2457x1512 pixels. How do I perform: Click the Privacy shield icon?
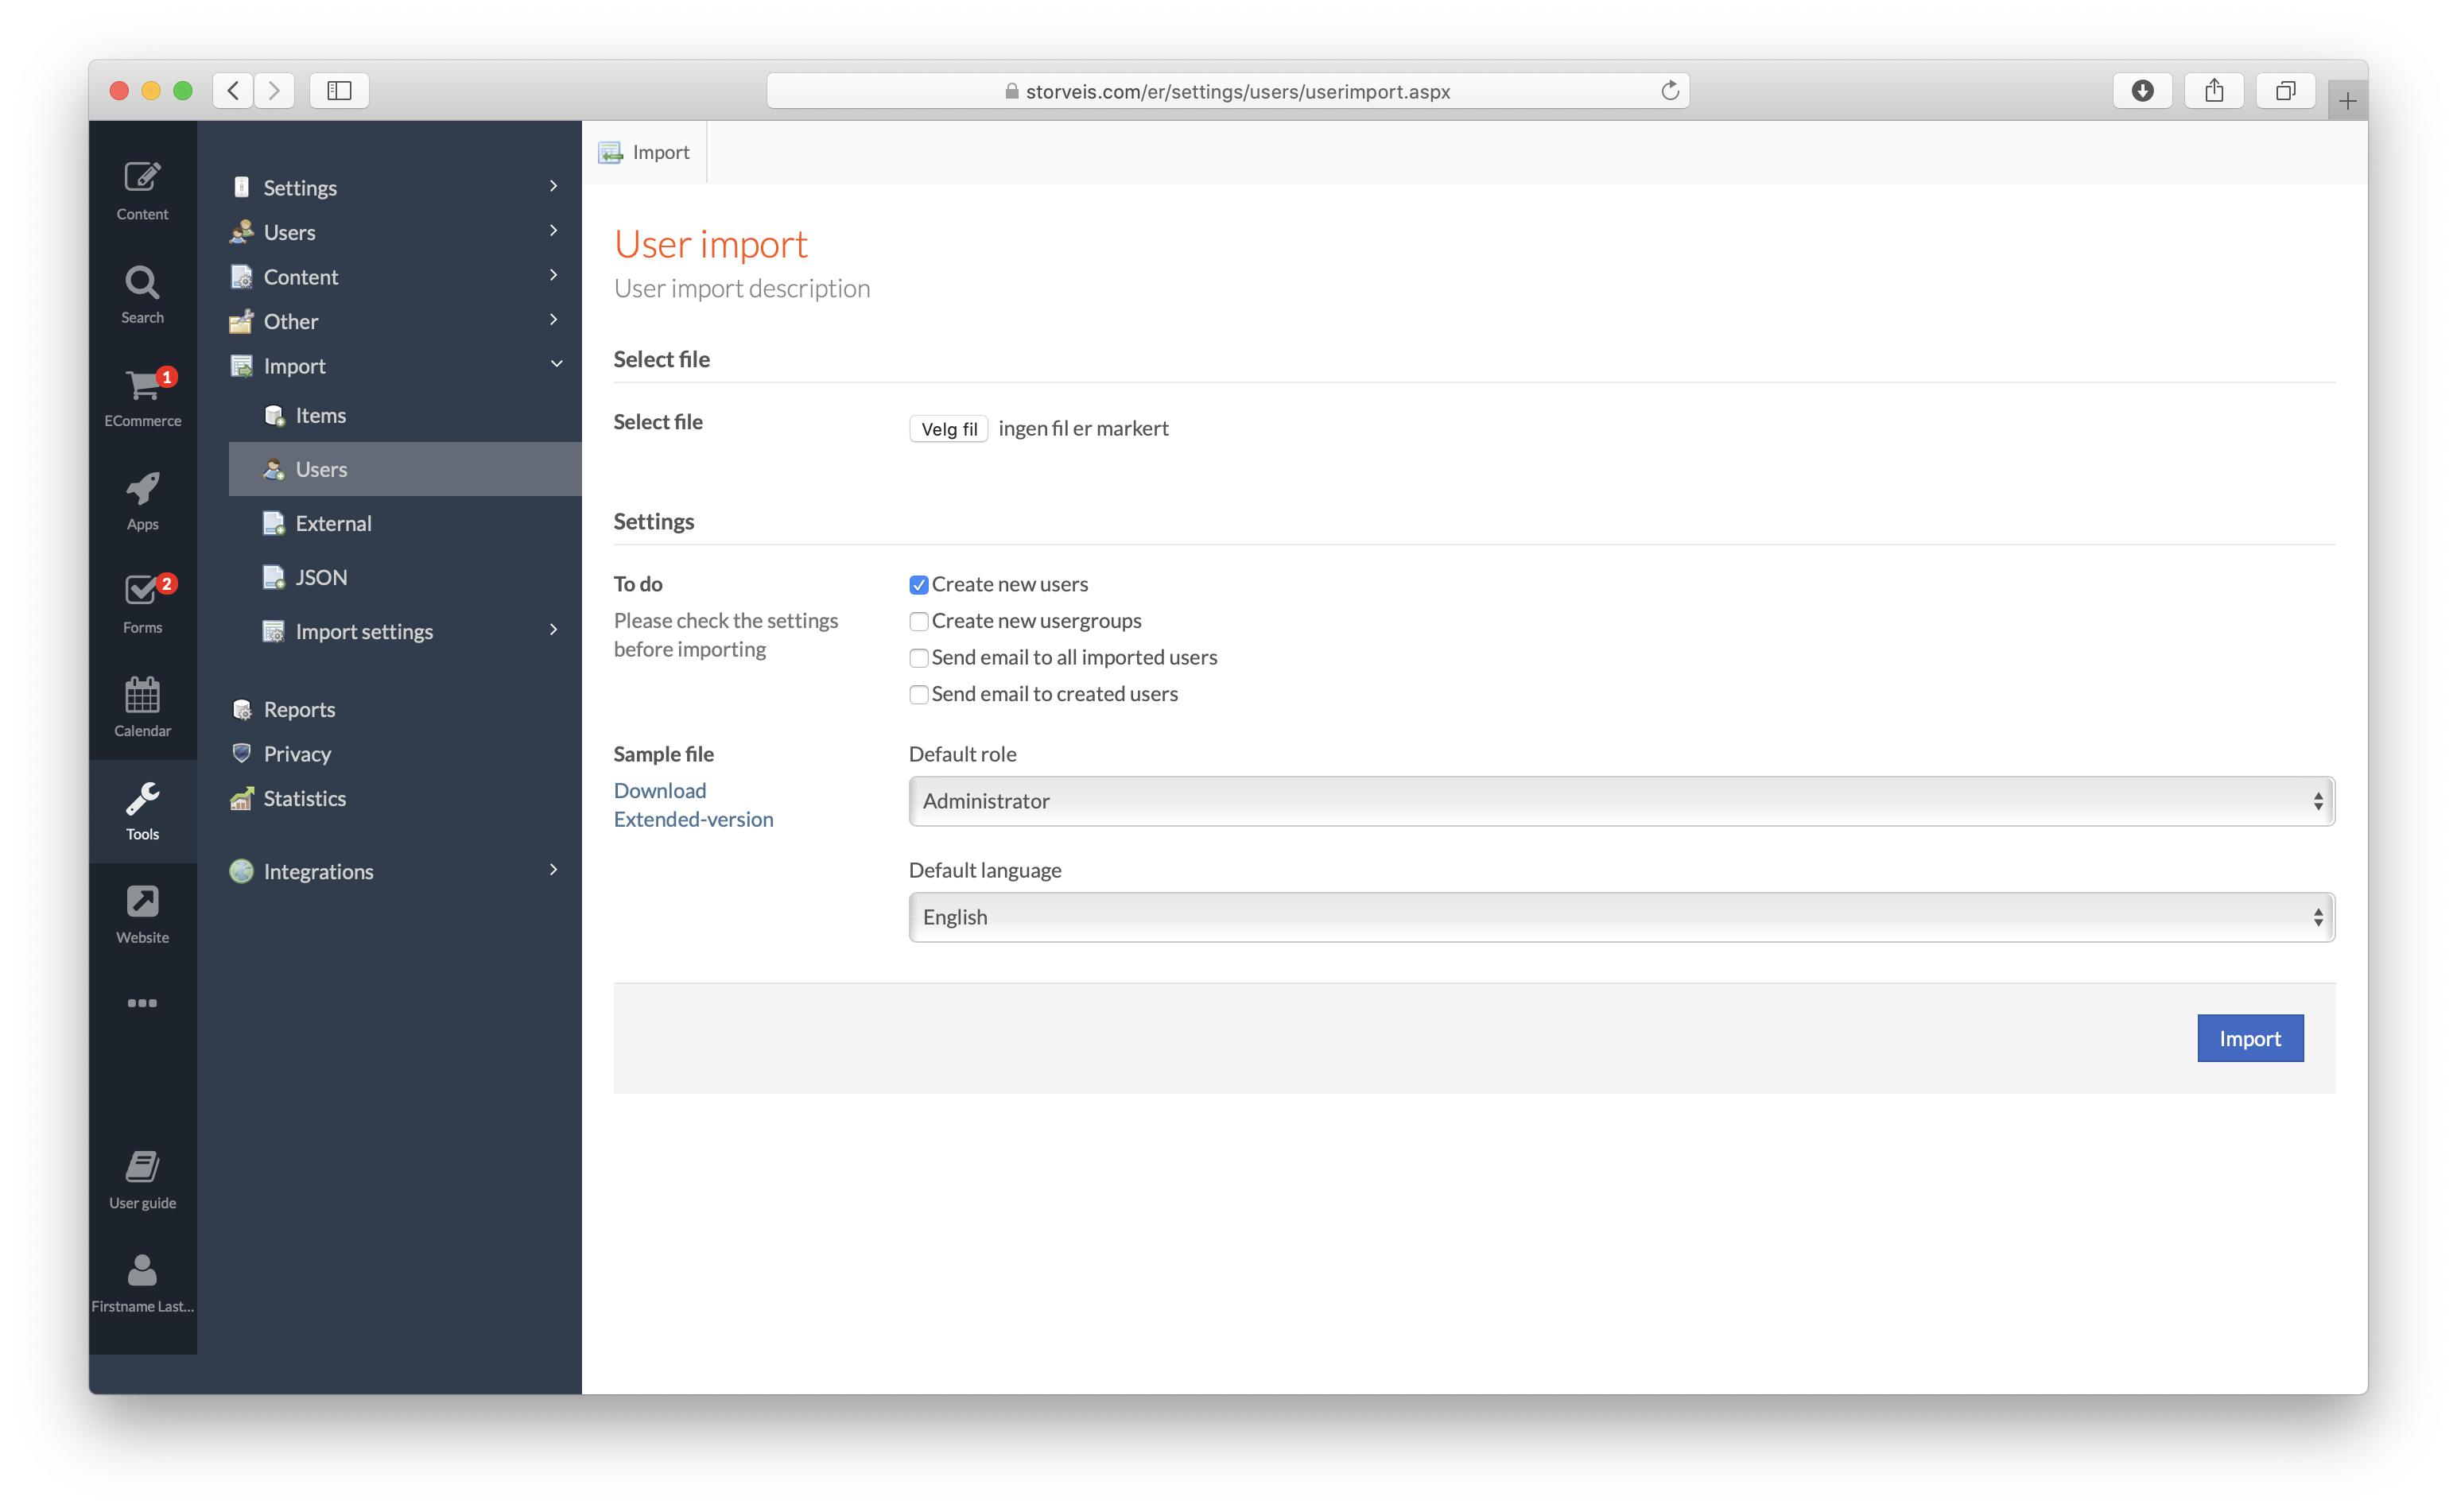coord(241,754)
